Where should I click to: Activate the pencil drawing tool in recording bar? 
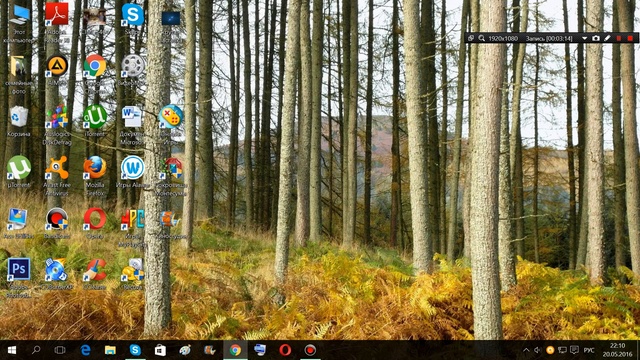click(x=607, y=38)
